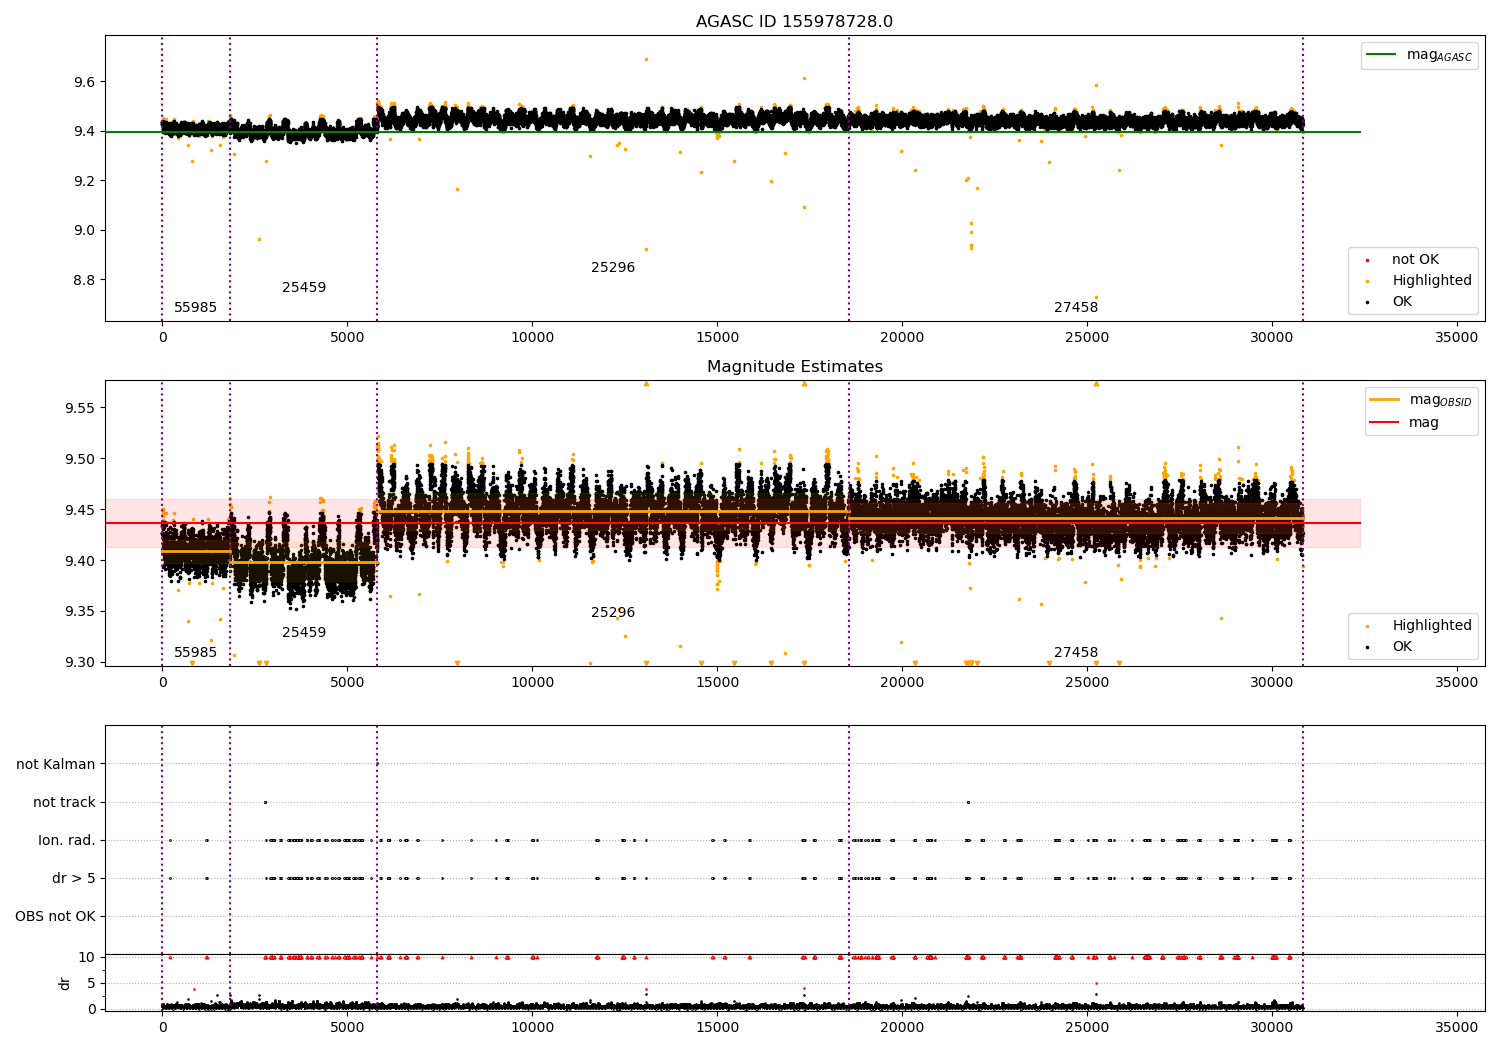Click "Highlighted" legend entry in AGASC plot
The image size is (1500, 1050).
(x=1418, y=281)
